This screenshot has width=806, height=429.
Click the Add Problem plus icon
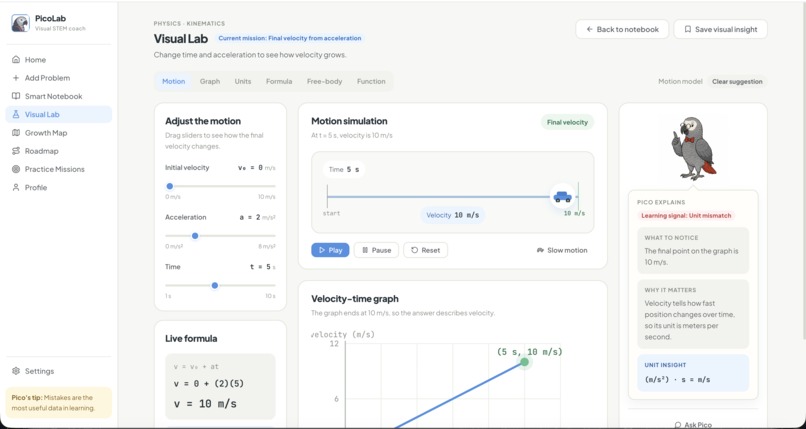tap(16, 78)
